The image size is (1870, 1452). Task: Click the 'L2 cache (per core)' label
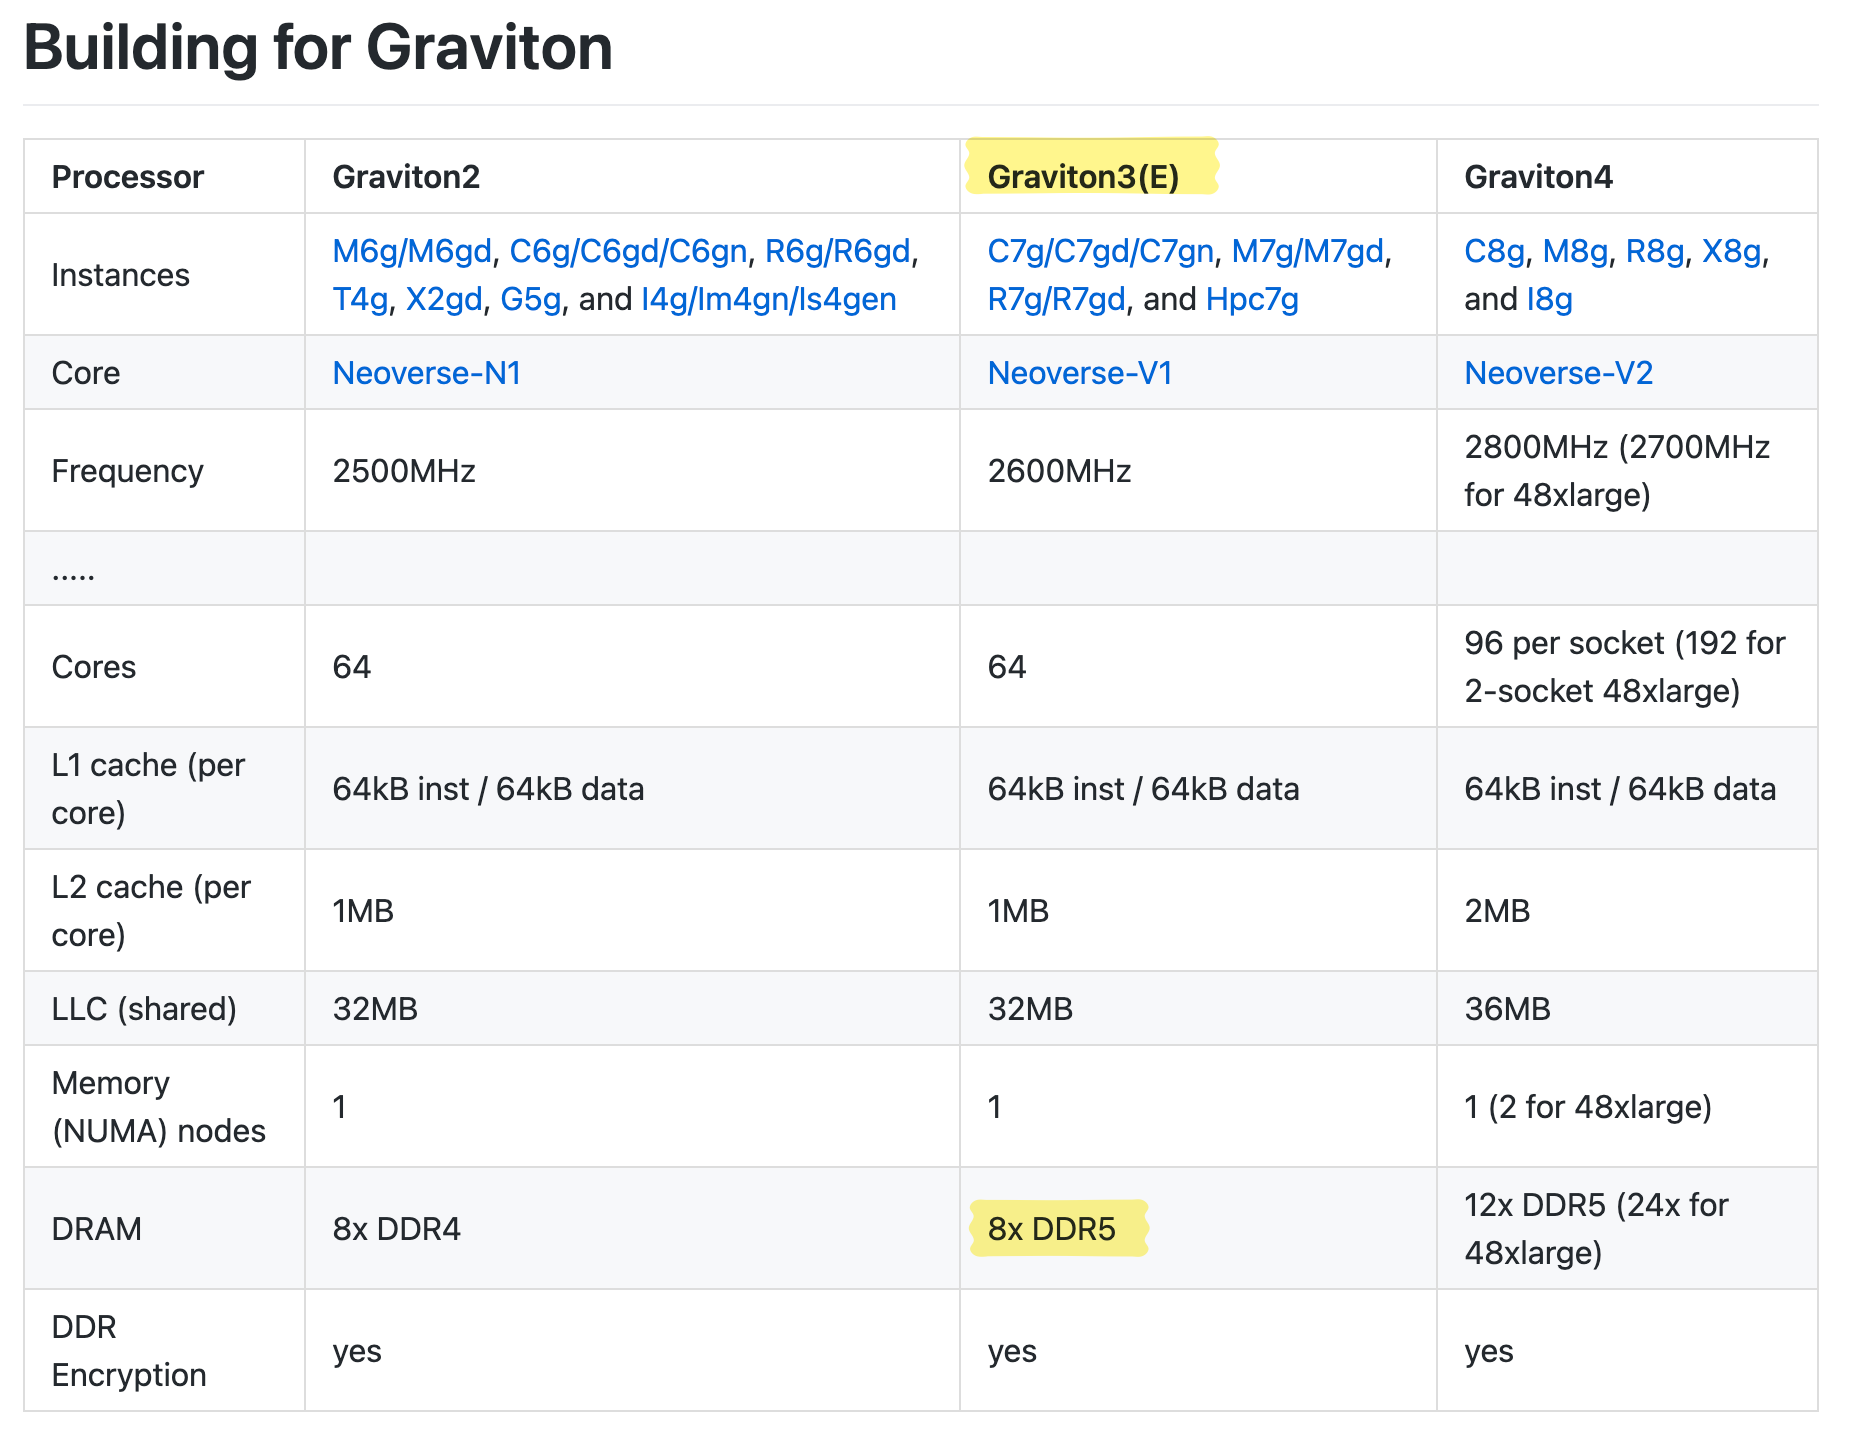click(151, 911)
